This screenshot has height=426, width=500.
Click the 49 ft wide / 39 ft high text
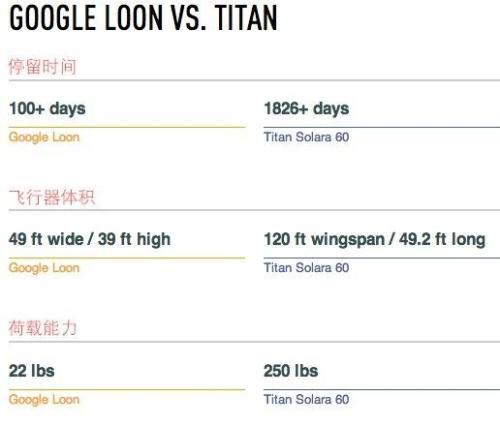(x=90, y=239)
